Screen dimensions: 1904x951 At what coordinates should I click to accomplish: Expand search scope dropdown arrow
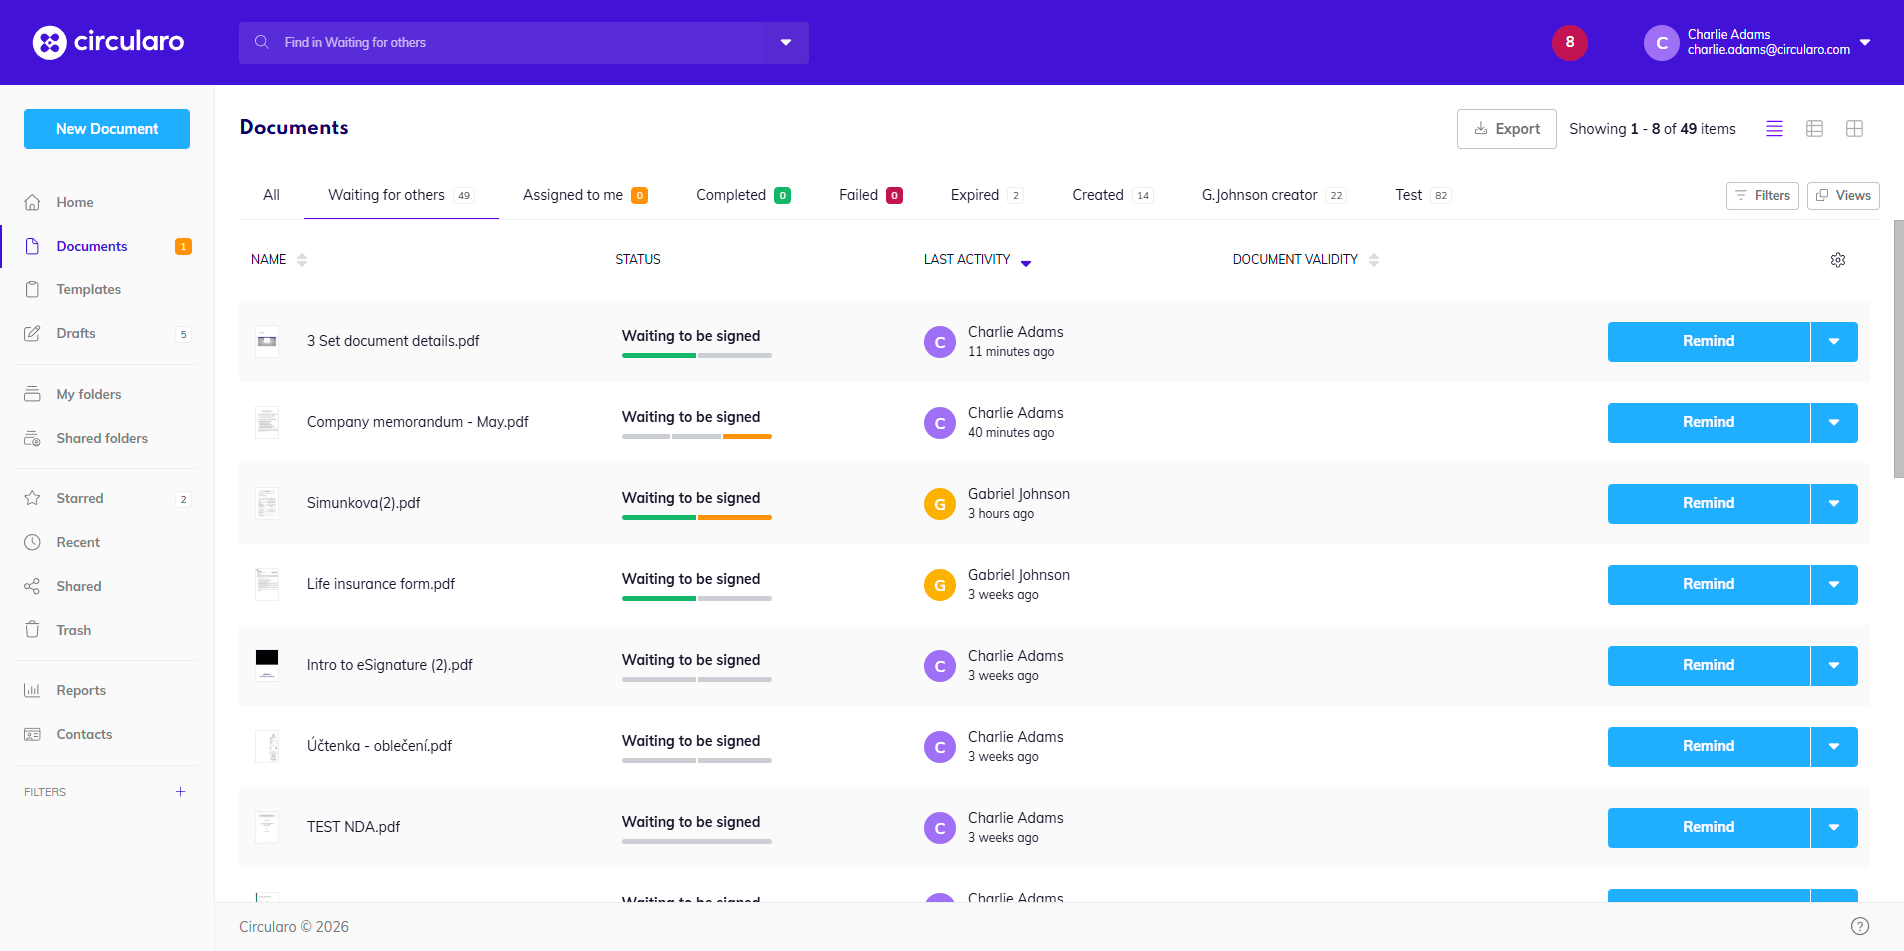pyautogui.click(x=786, y=43)
